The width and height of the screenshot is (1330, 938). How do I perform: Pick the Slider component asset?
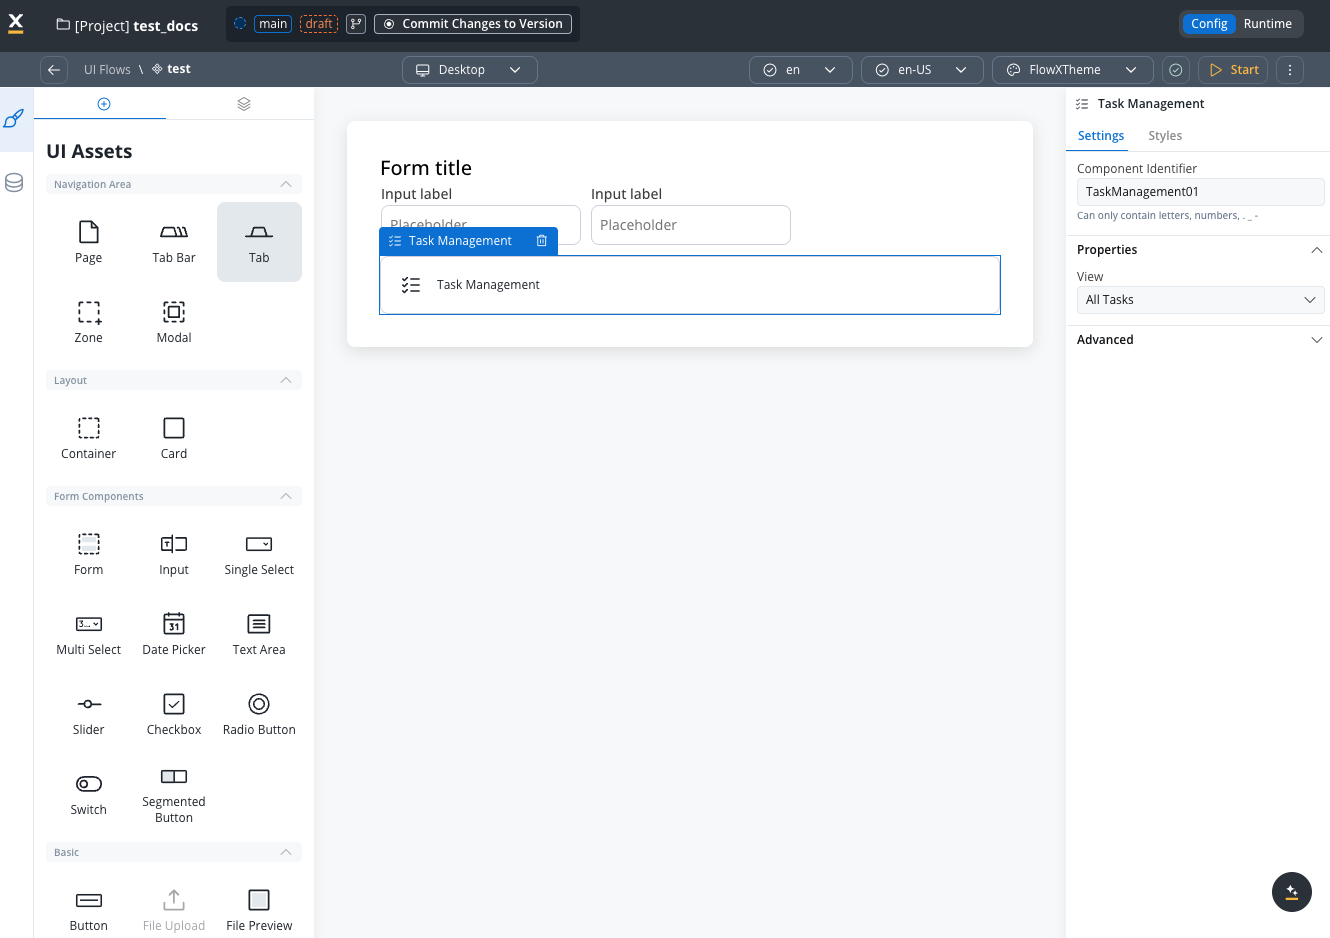click(x=89, y=714)
